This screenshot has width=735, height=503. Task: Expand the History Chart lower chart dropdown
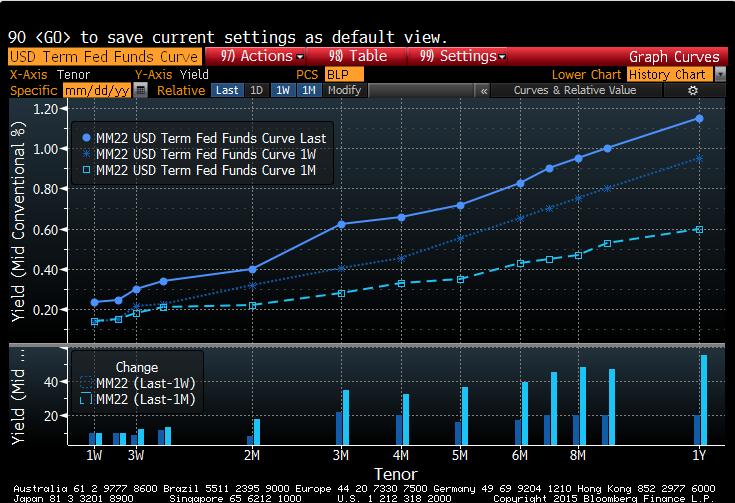720,75
